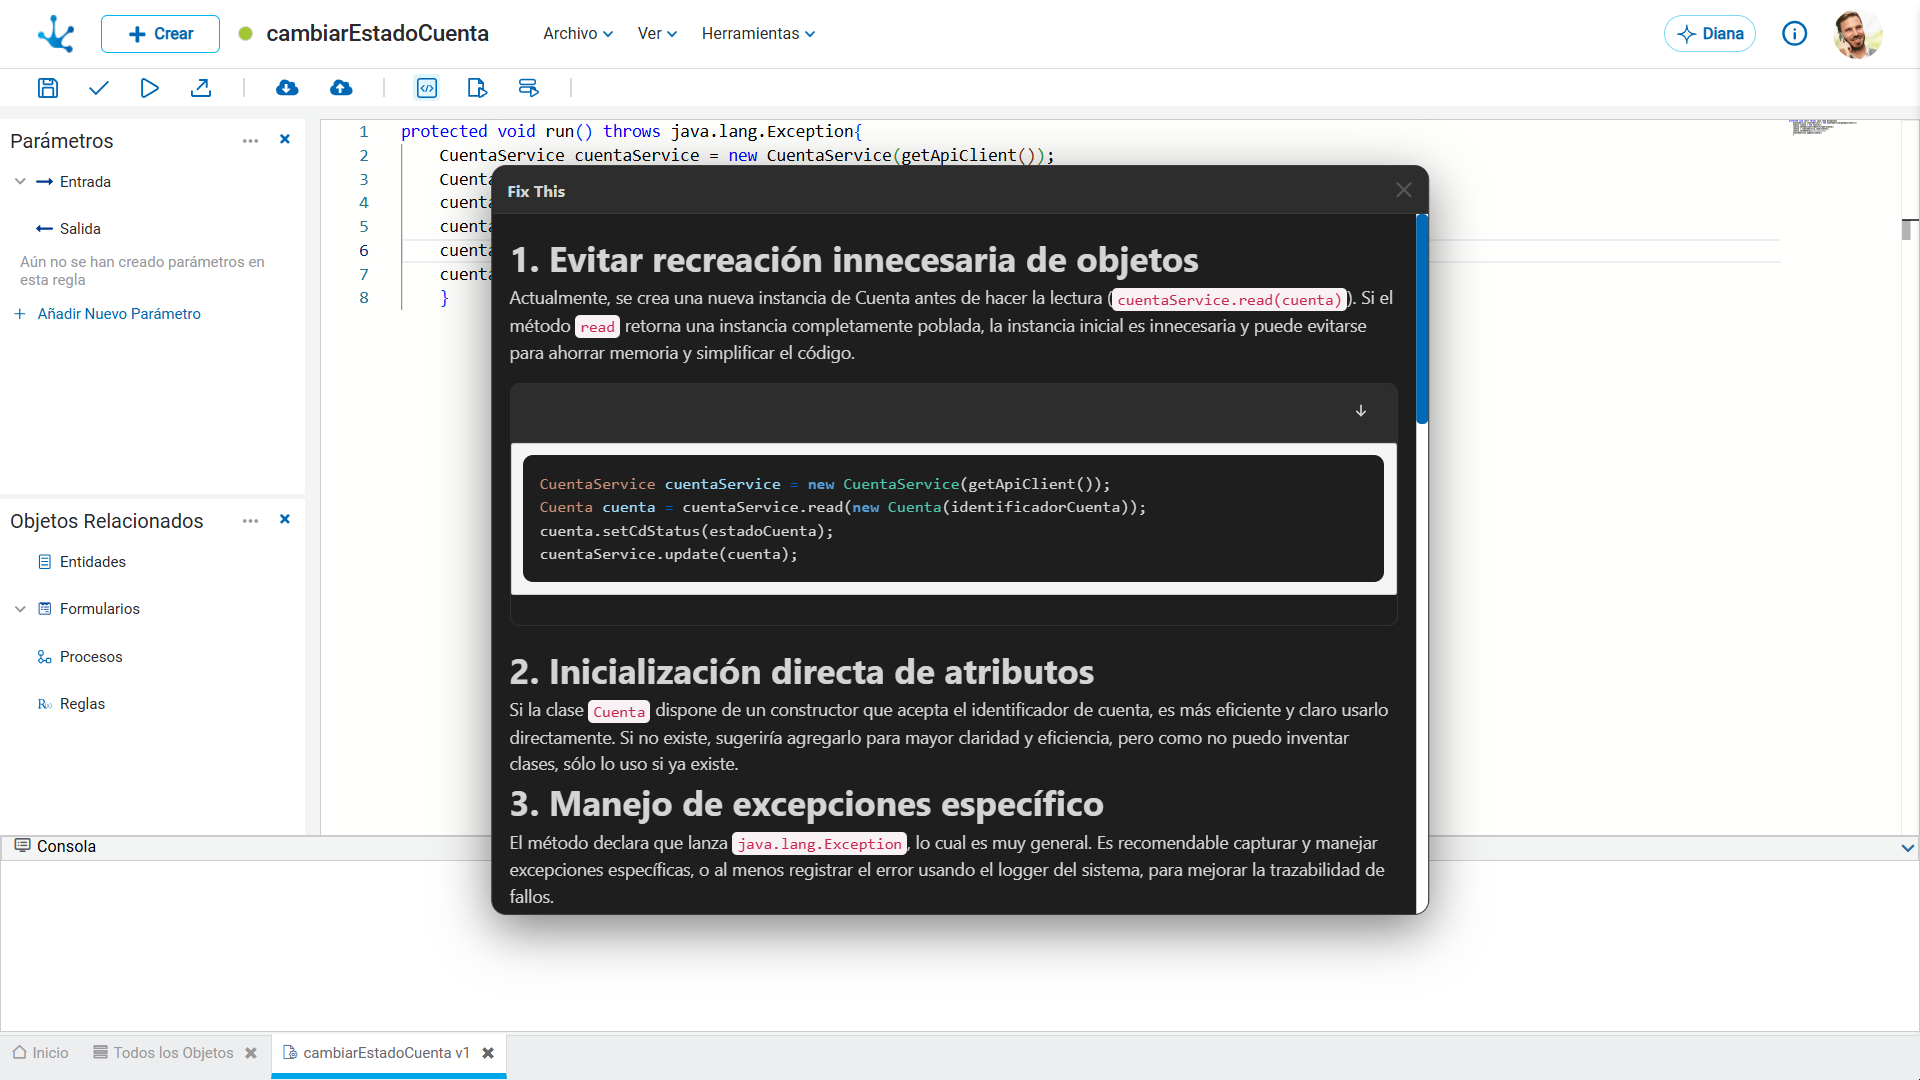Click the cloud upload icon
1920x1080 pixels.
[x=341, y=88]
